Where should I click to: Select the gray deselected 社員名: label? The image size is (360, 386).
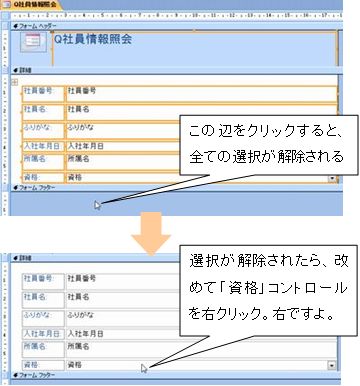point(43,300)
